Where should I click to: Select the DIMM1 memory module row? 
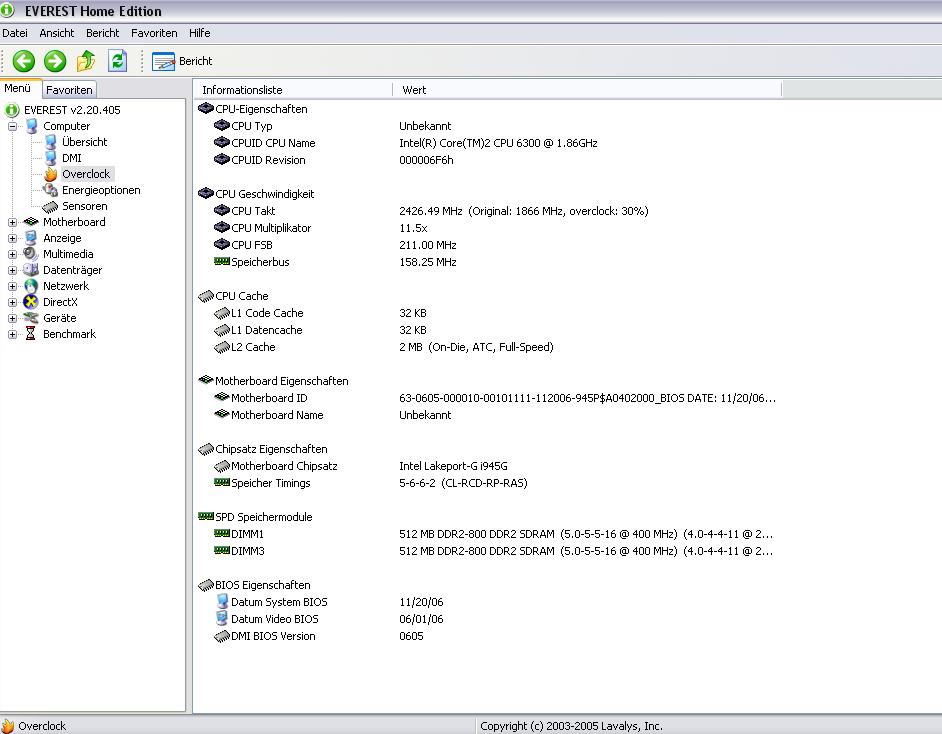tap(487, 534)
